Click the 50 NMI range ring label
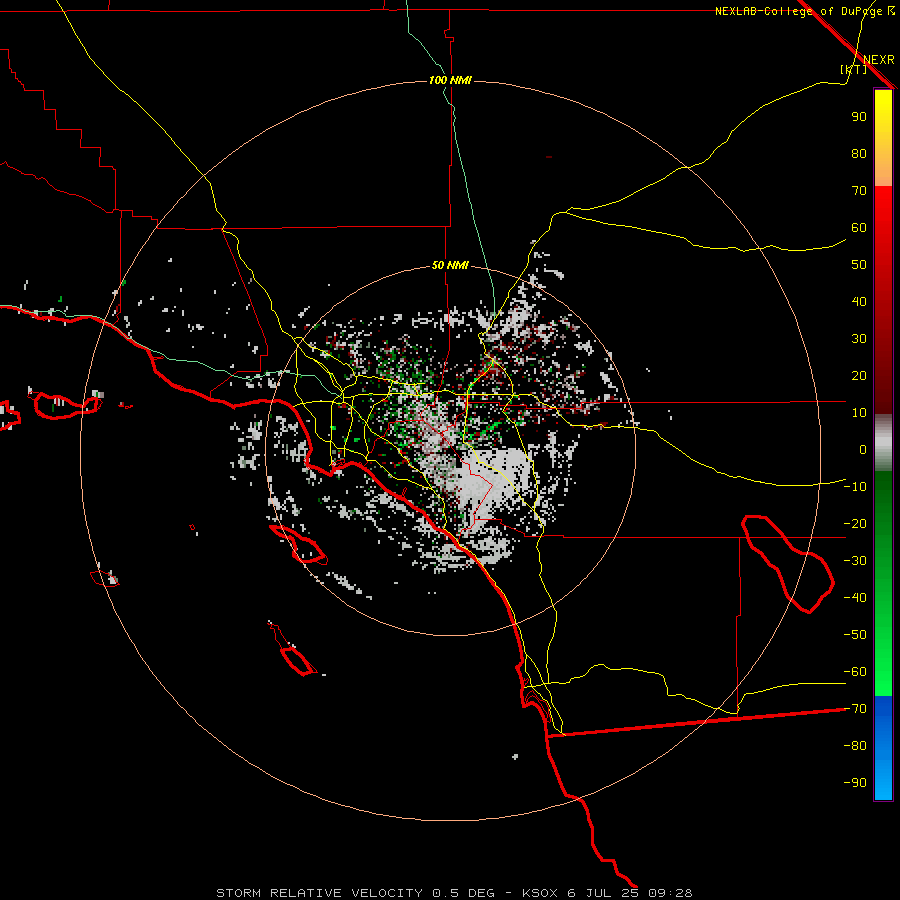 450,265
